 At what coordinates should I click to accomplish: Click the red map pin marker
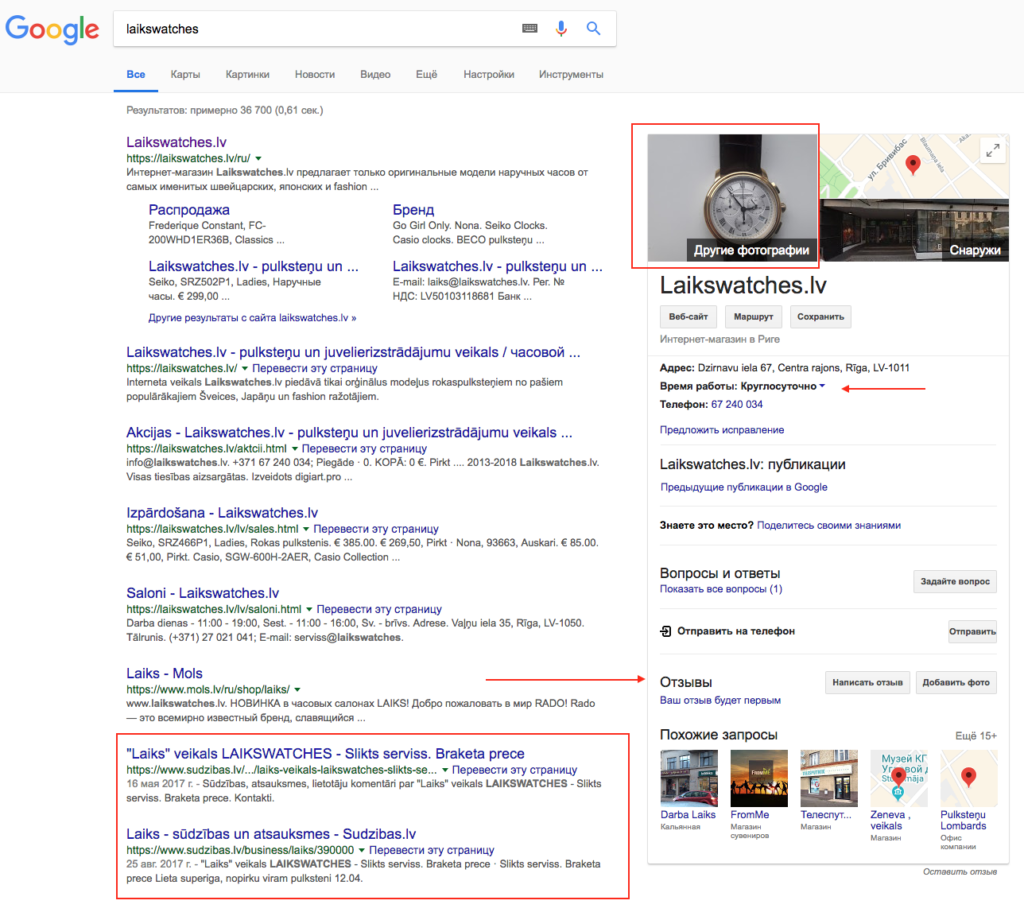coord(911,165)
